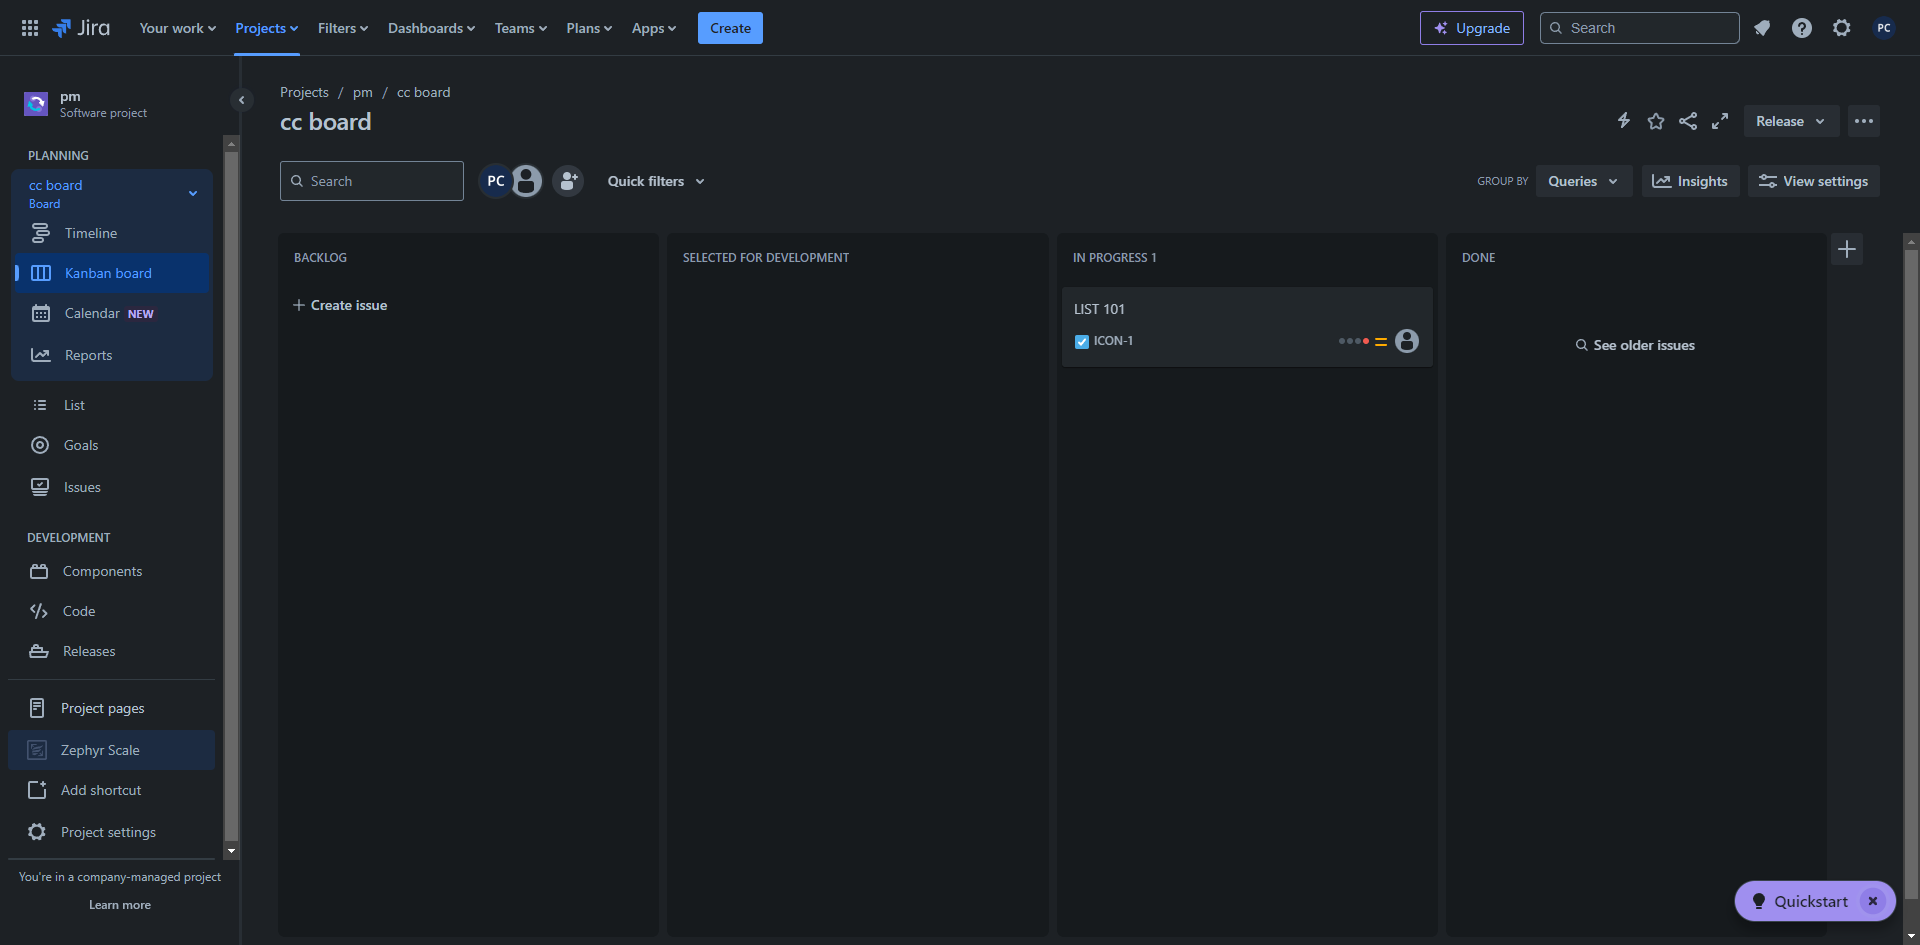Open the Group by Queries dropdown
Image resolution: width=1920 pixels, height=945 pixels.
[x=1583, y=181]
